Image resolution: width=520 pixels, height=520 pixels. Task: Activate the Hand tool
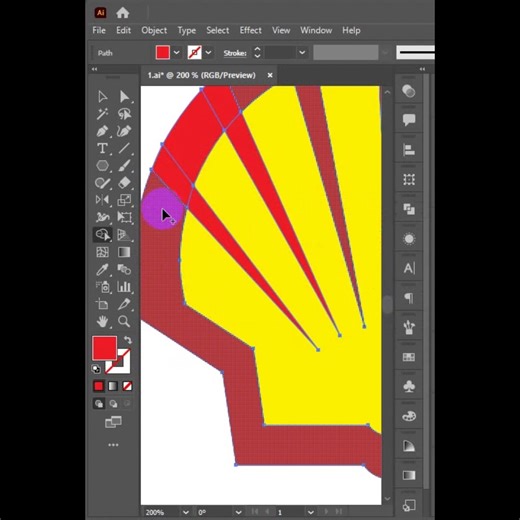103,321
